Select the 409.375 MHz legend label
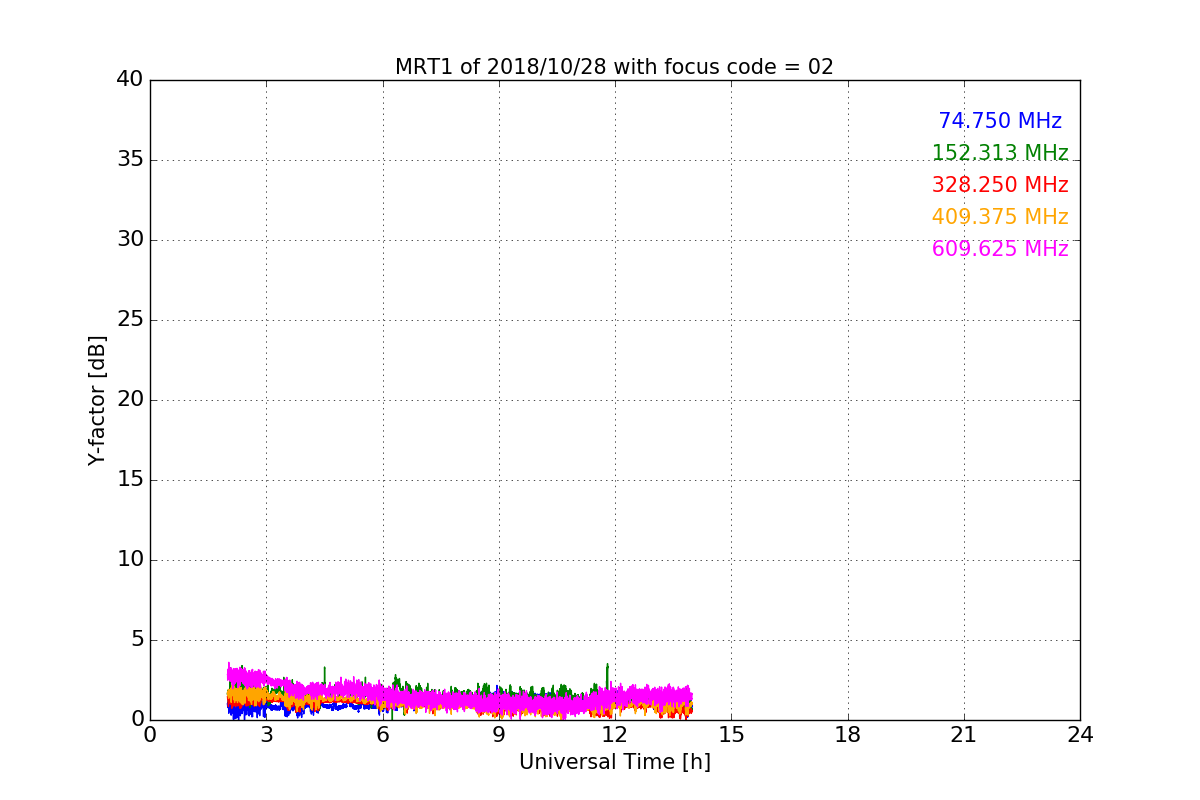 tap(1000, 217)
